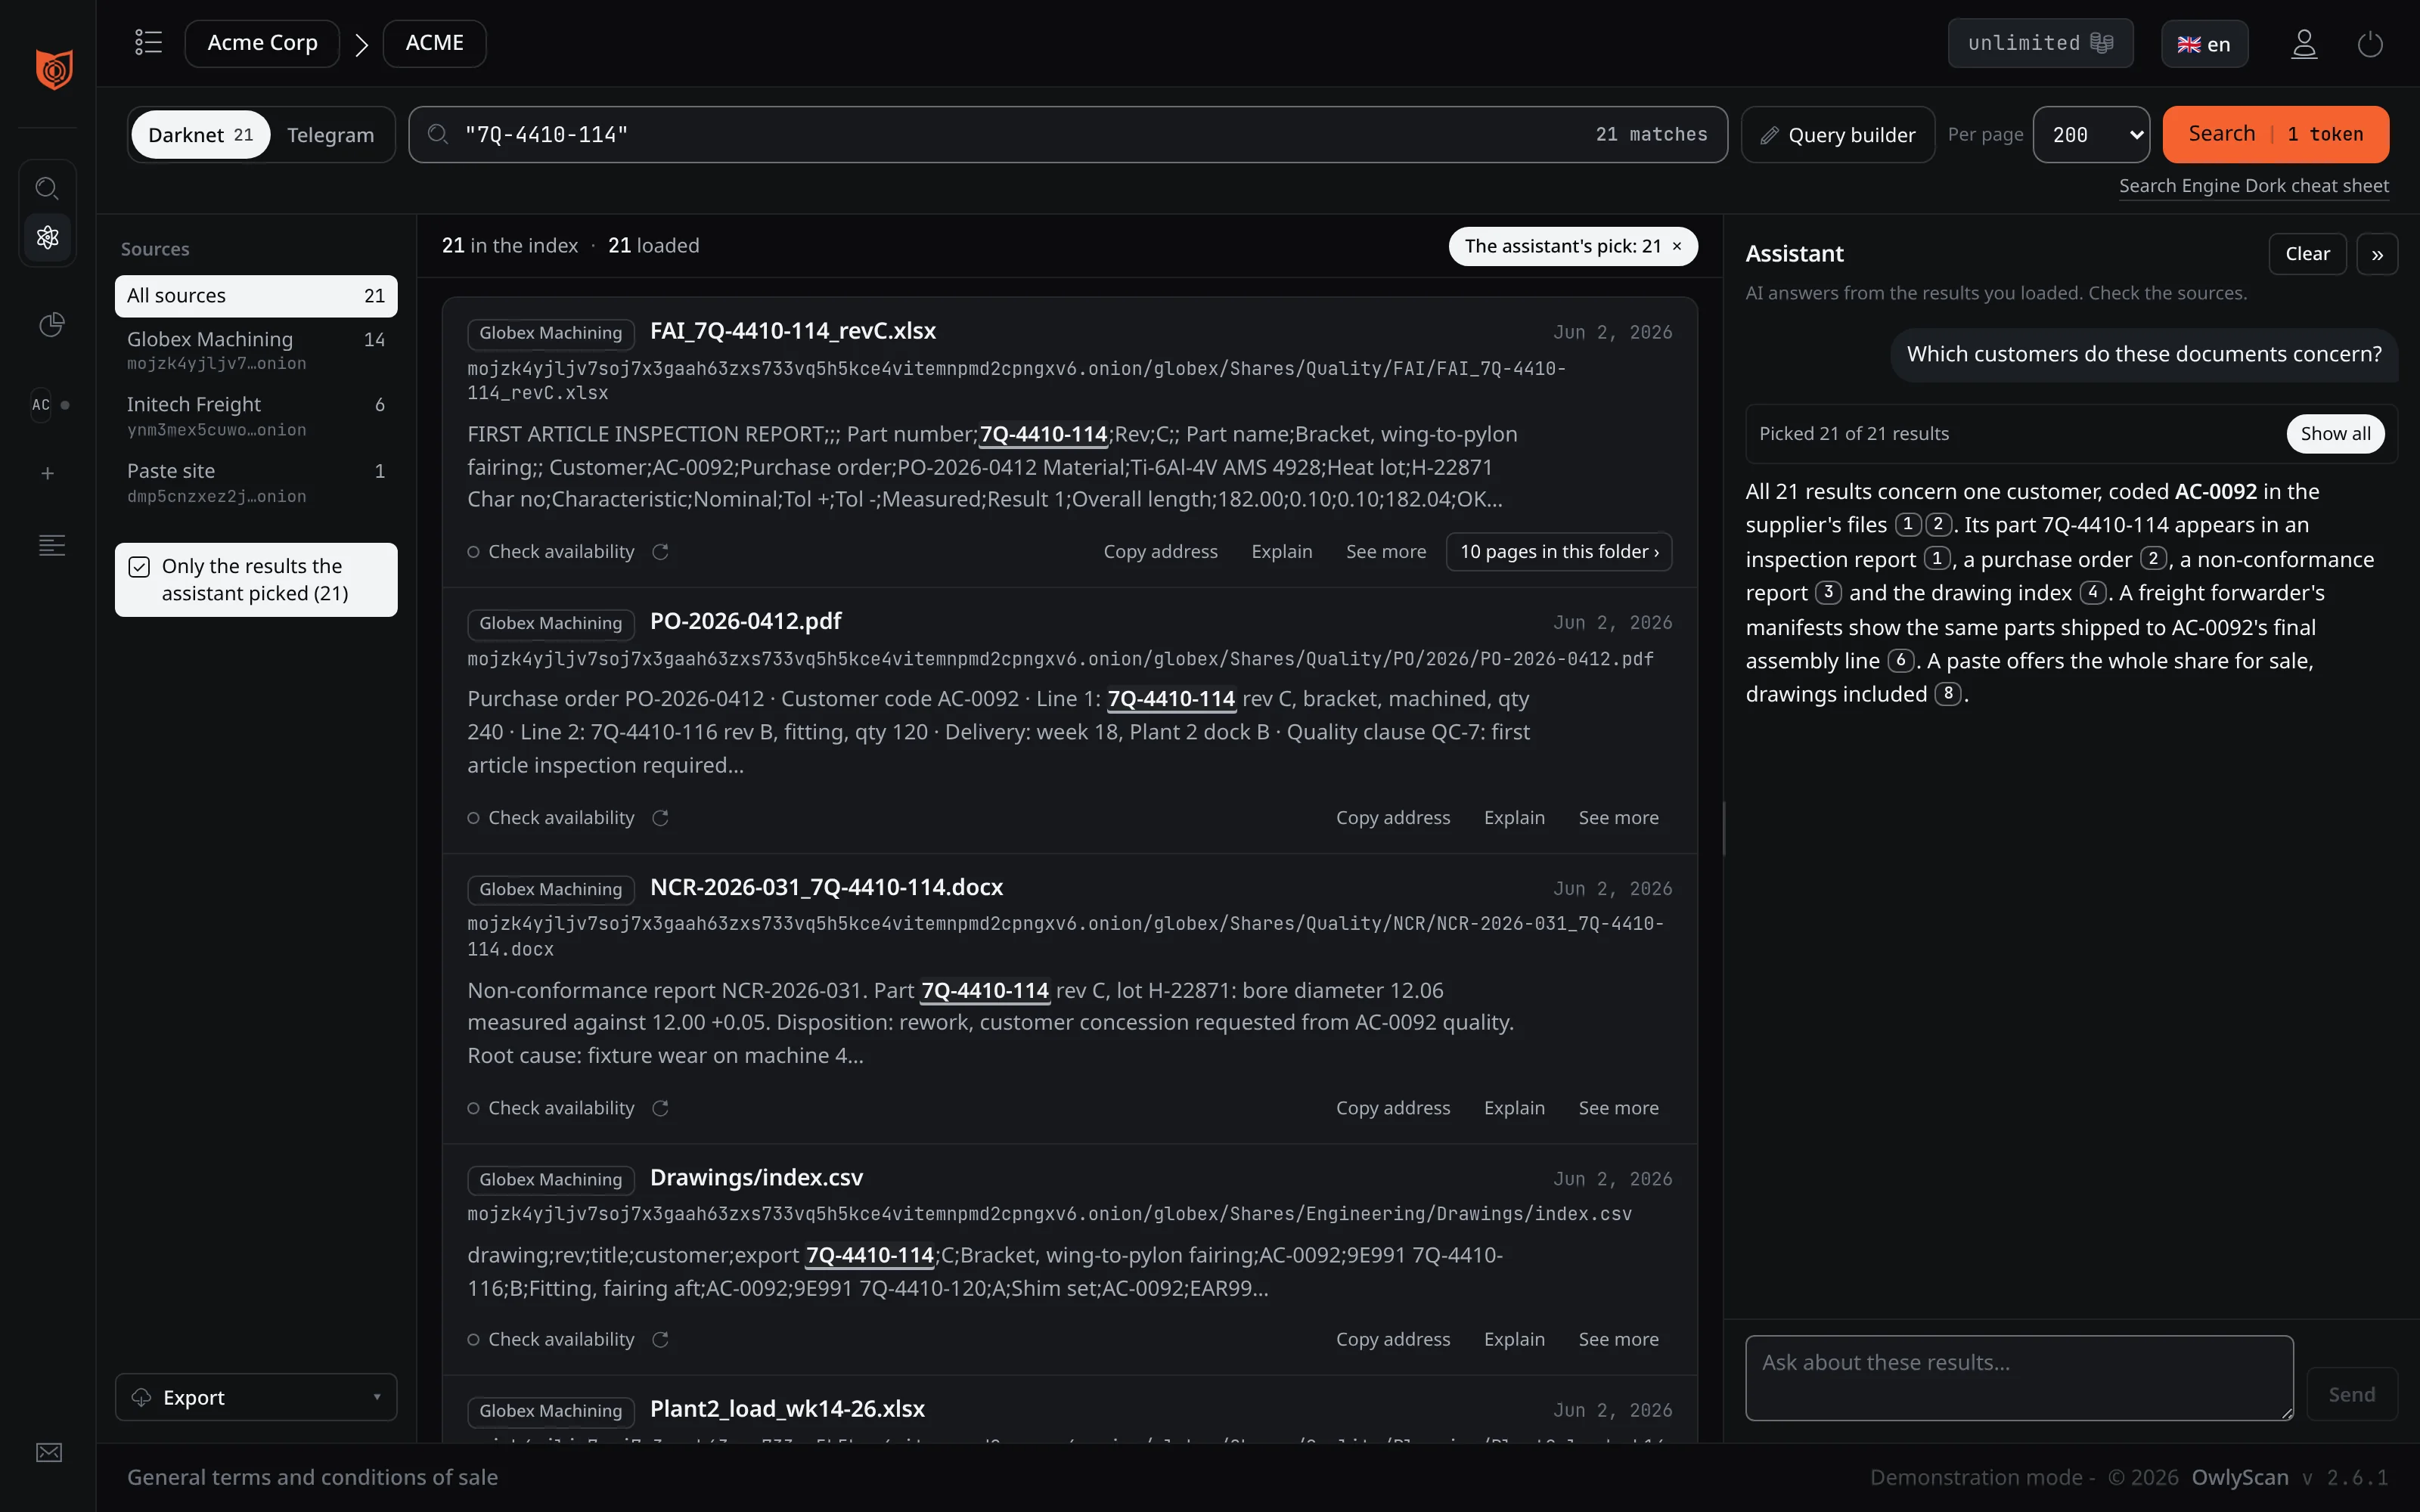The height and width of the screenshot is (1512, 2420).
Task: Open citation 8 in the assistant answer
Action: coord(1947,694)
